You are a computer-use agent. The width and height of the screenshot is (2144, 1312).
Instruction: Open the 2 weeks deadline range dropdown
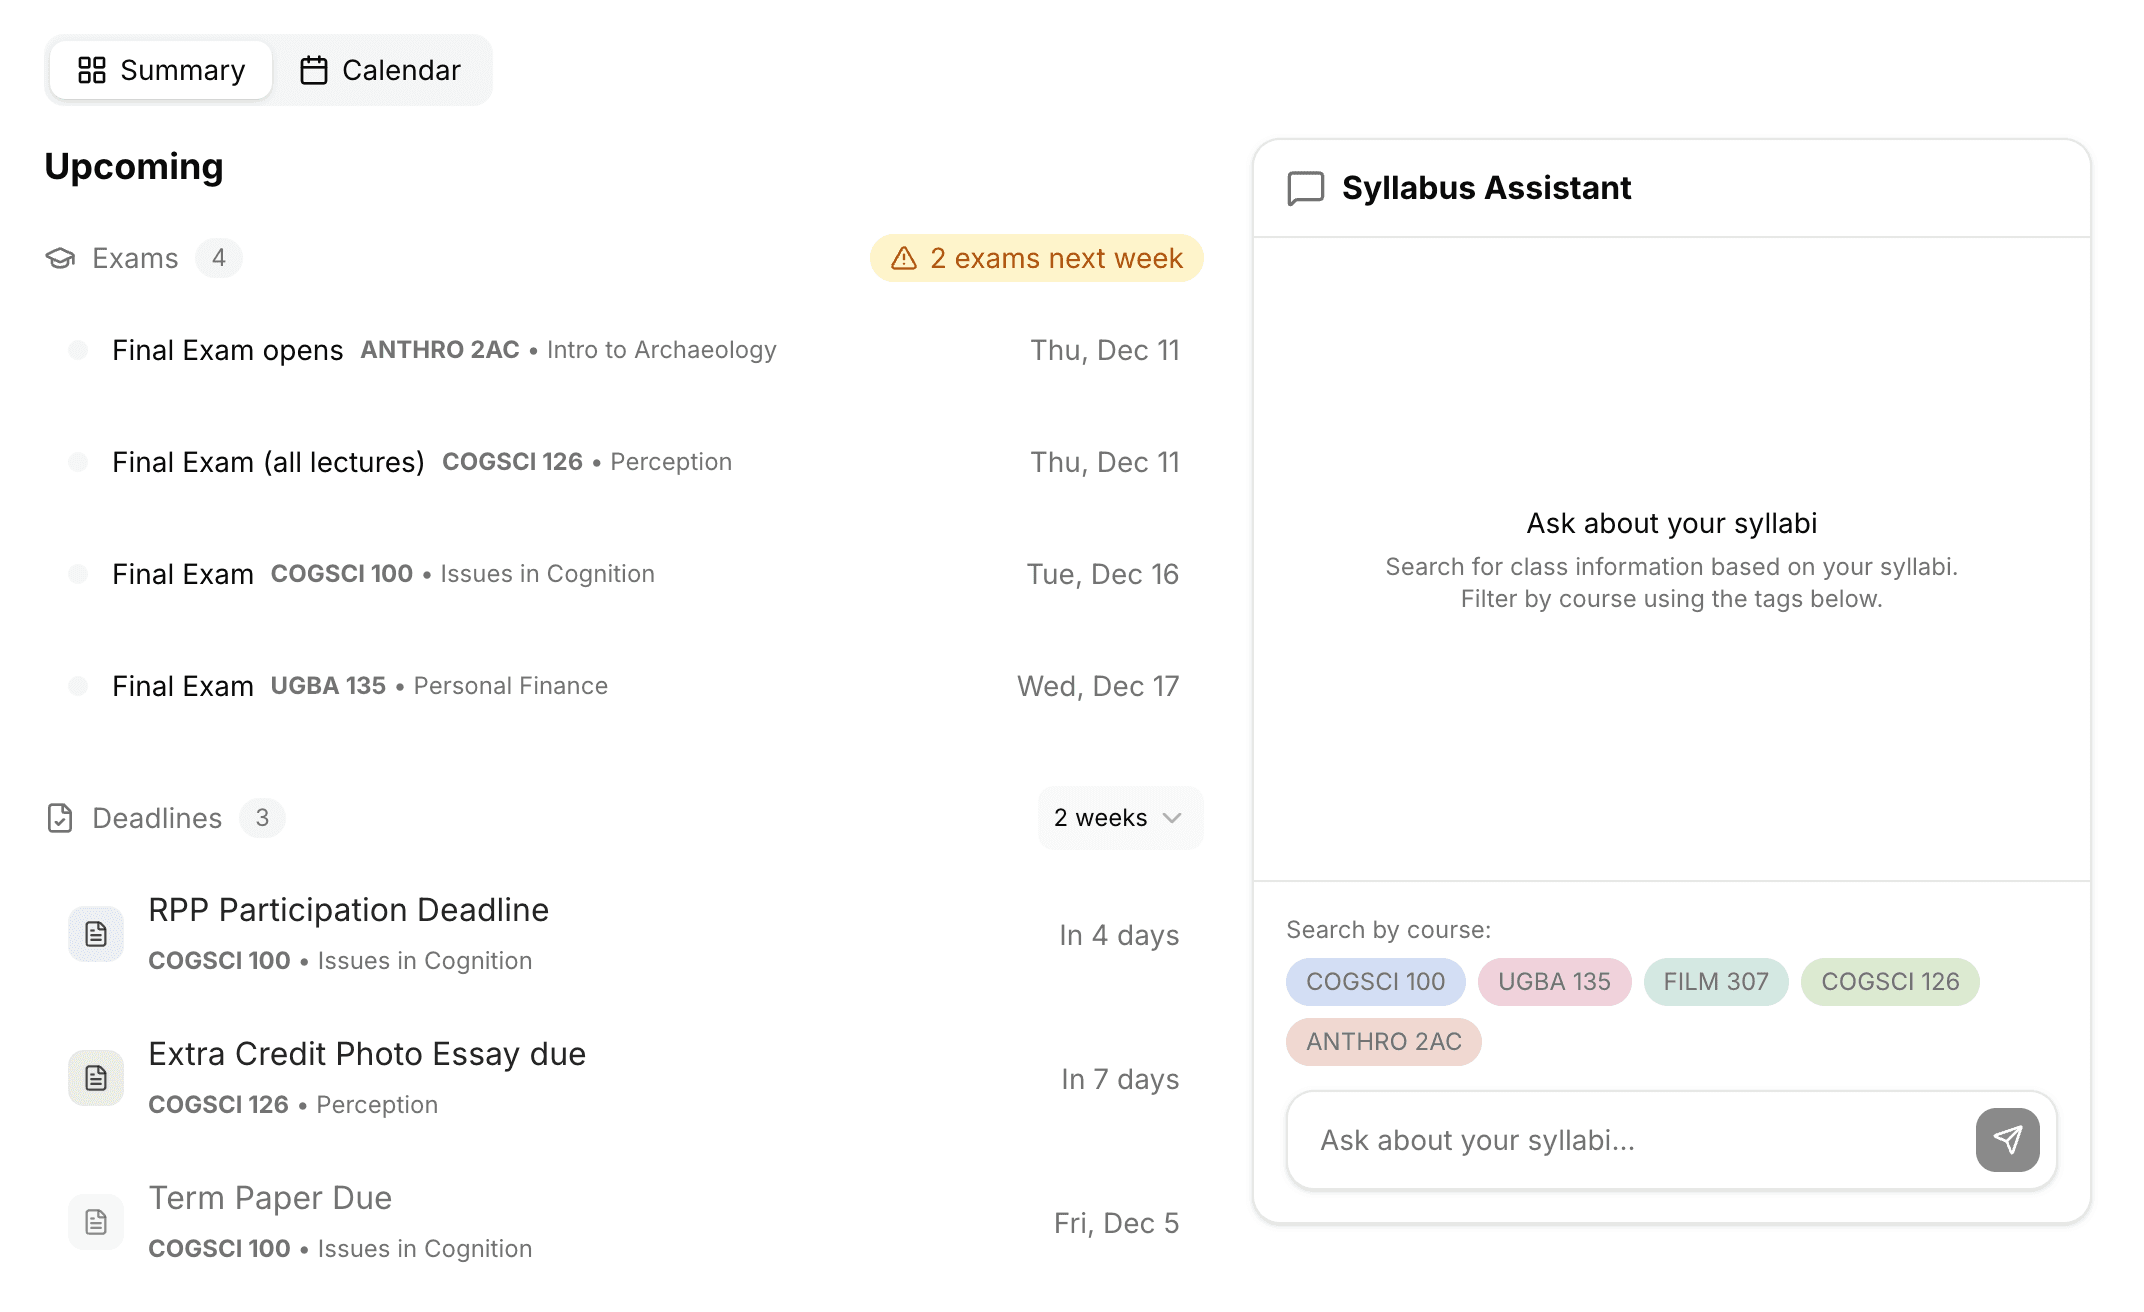pyautogui.click(x=1120, y=818)
